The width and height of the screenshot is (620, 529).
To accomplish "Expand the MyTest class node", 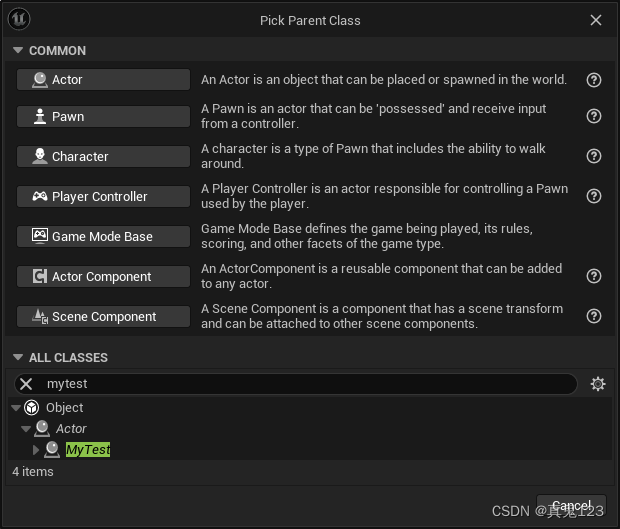I will pyautogui.click(x=36, y=450).
